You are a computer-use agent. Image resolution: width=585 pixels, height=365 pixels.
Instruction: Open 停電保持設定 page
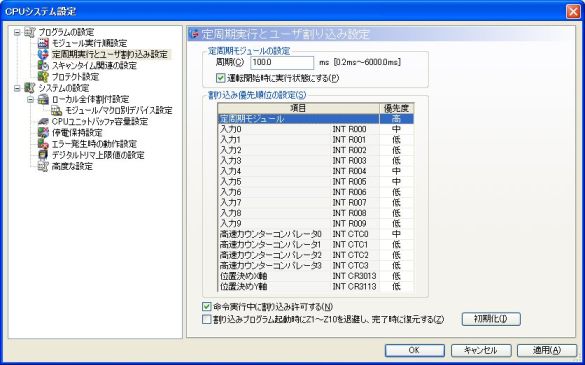tap(77, 133)
